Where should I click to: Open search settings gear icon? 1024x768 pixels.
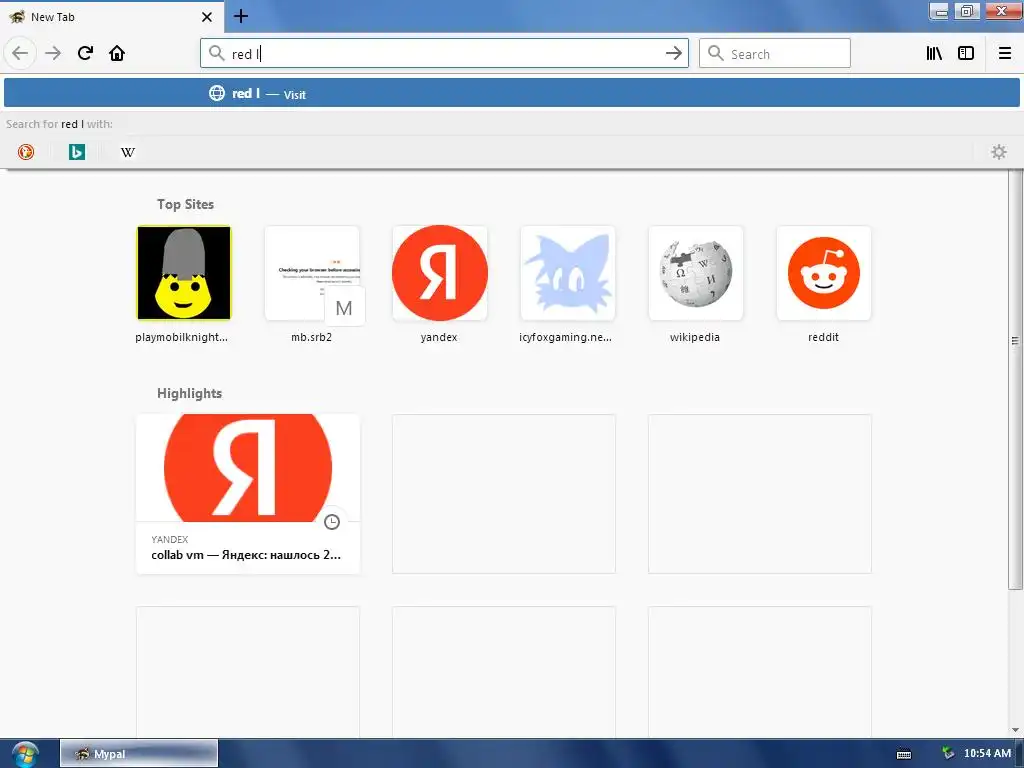[x=999, y=152]
